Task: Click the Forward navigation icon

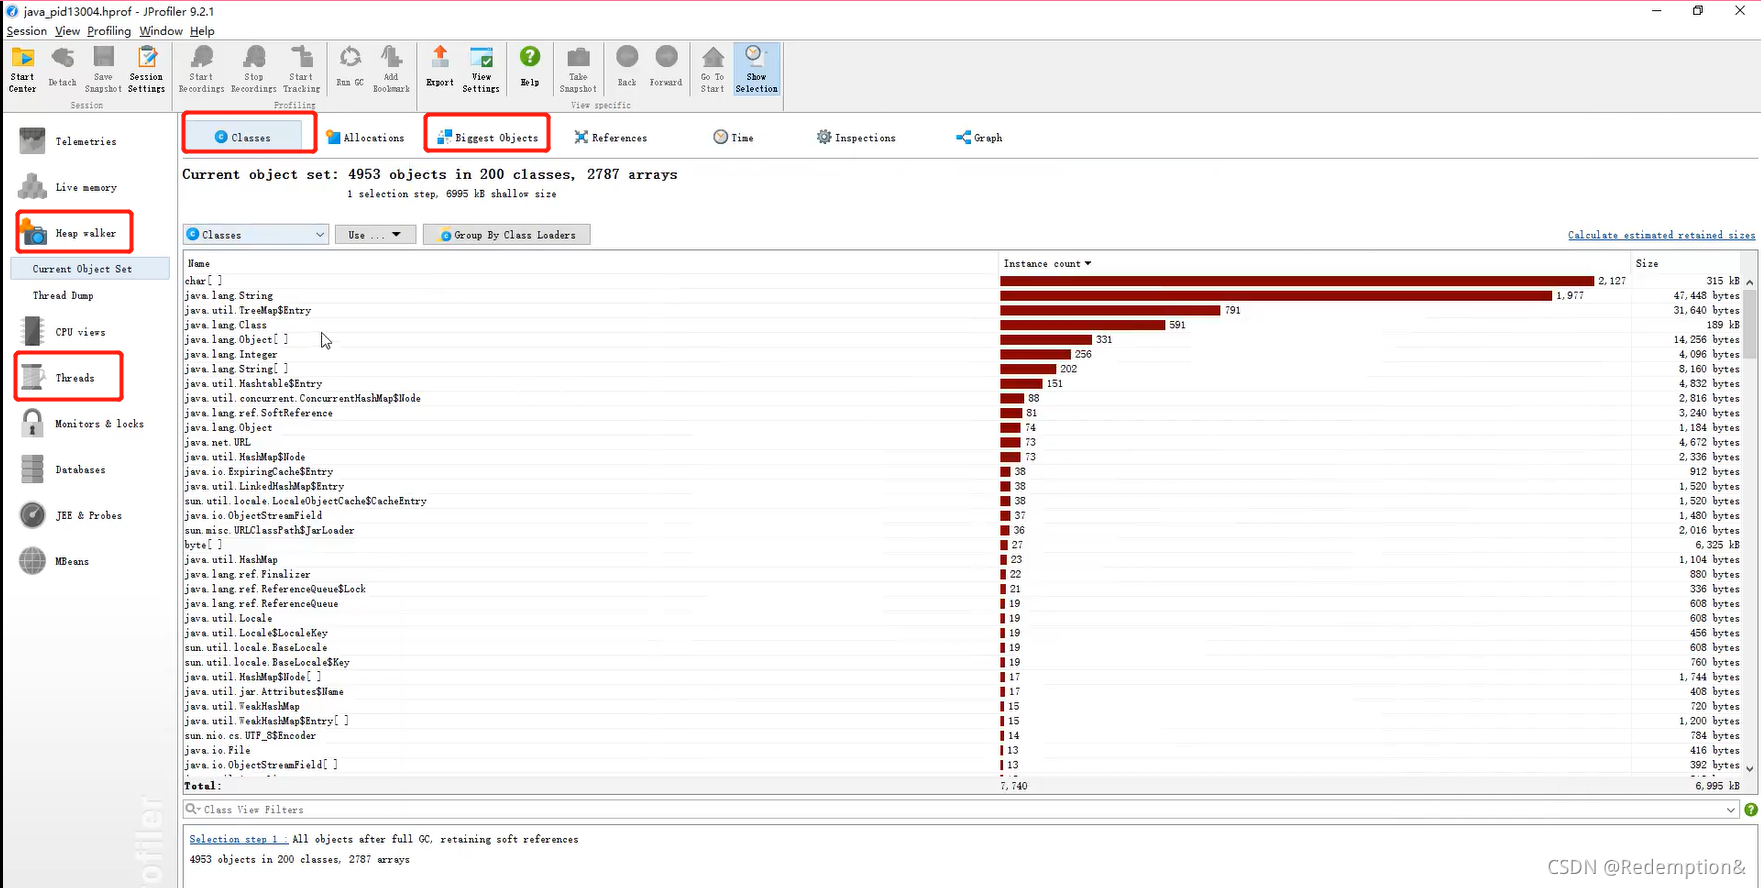Action: (x=666, y=69)
